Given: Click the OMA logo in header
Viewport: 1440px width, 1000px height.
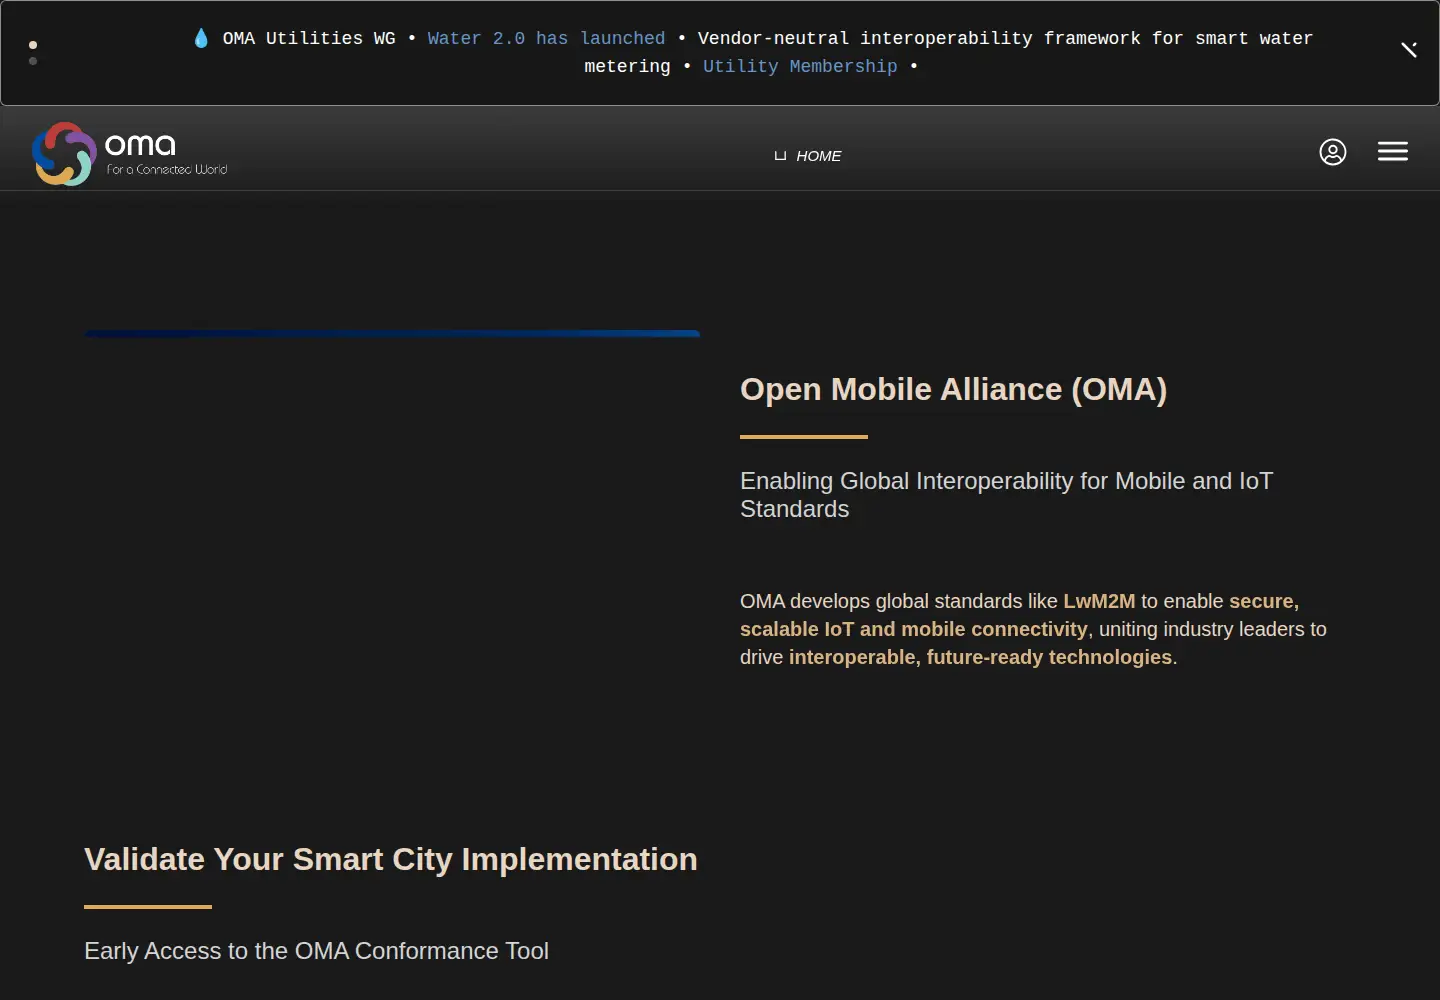Looking at the screenshot, I should [130, 153].
